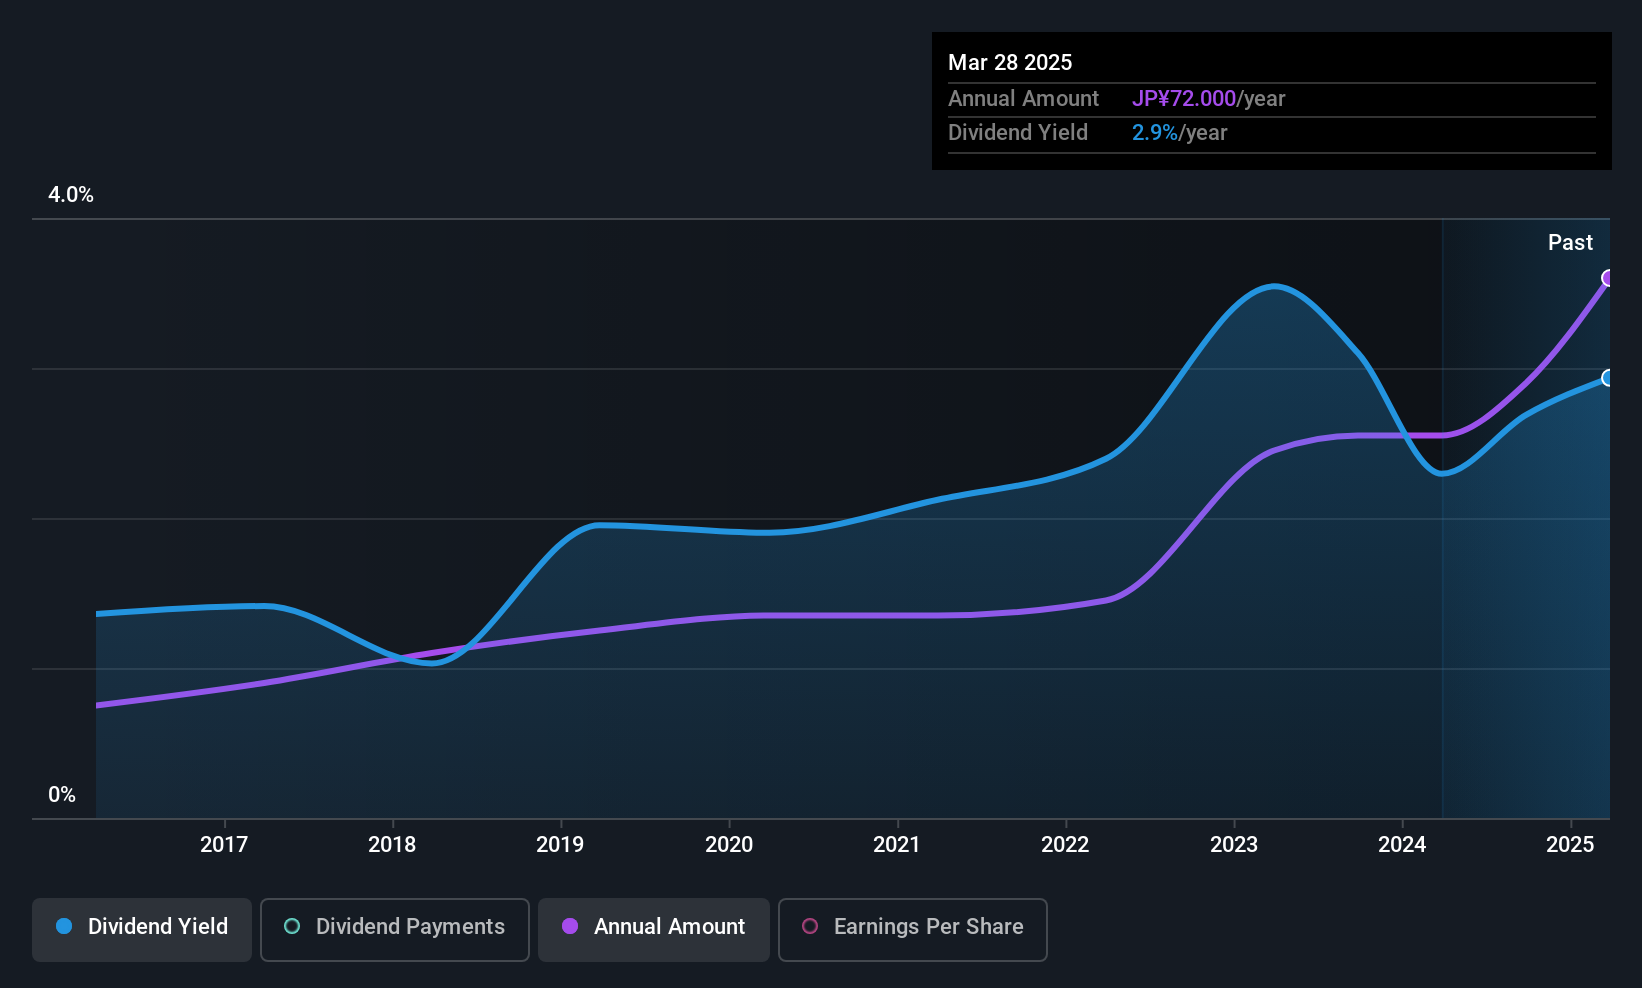Click the teal ring beside Dividend Payments
Image resolution: width=1642 pixels, height=988 pixels.
(292, 926)
